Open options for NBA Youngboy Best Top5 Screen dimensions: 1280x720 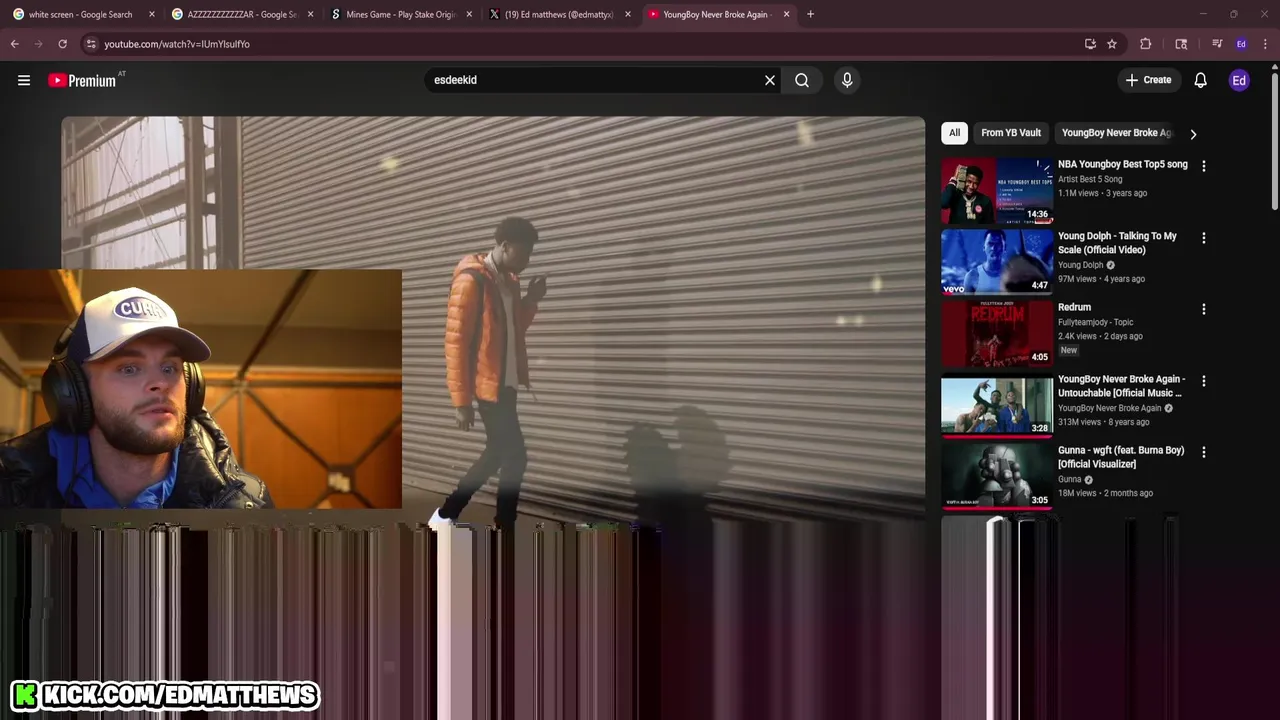coord(1203,166)
